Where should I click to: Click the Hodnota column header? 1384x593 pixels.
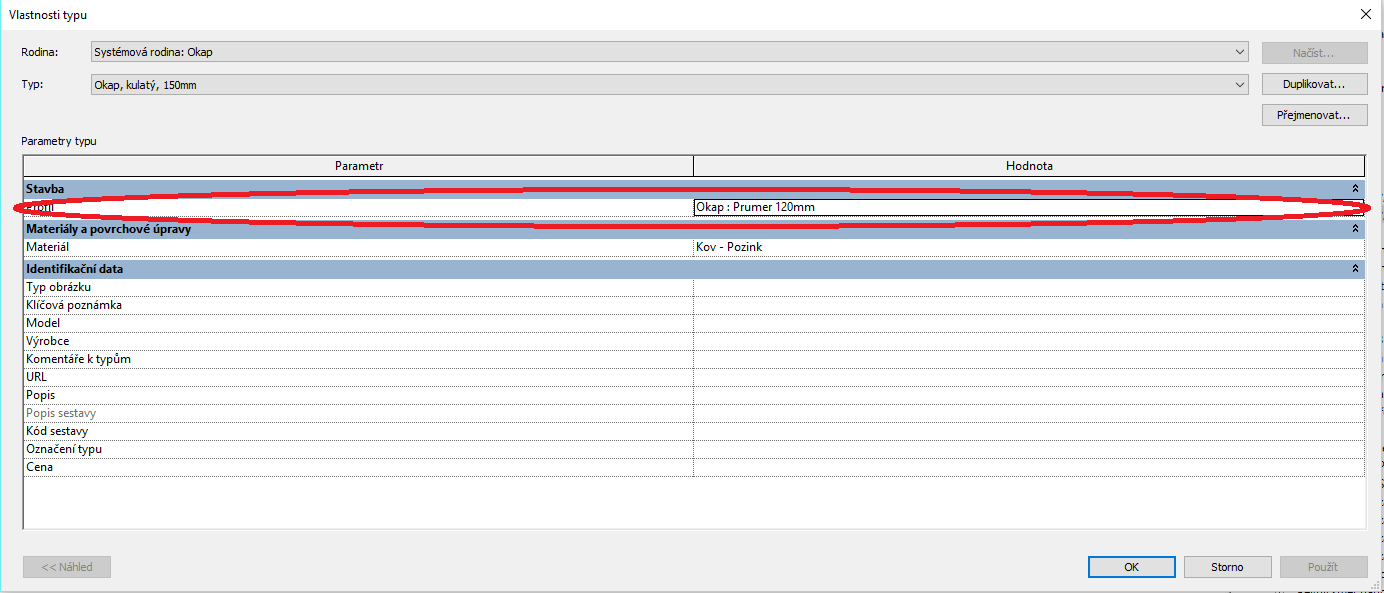click(x=1028, y=166)
